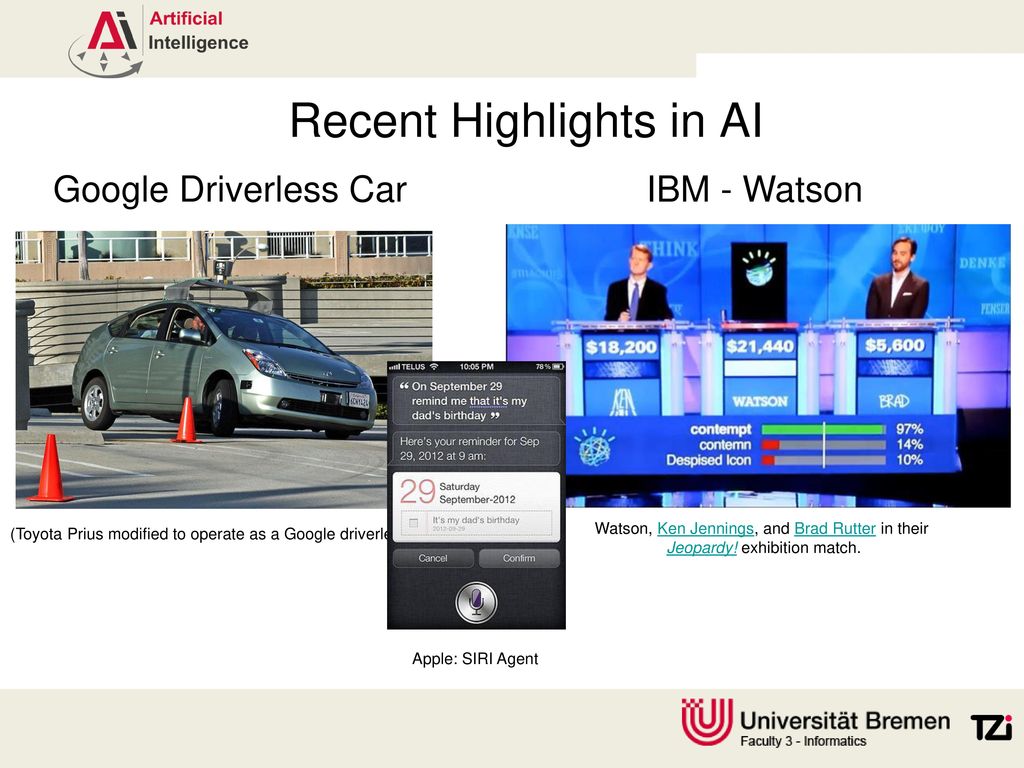Image resolution: width=1024 pixels, height=768 pixels.
Task: Open the Ken Jennings link
Action: (x=705, y=528)
